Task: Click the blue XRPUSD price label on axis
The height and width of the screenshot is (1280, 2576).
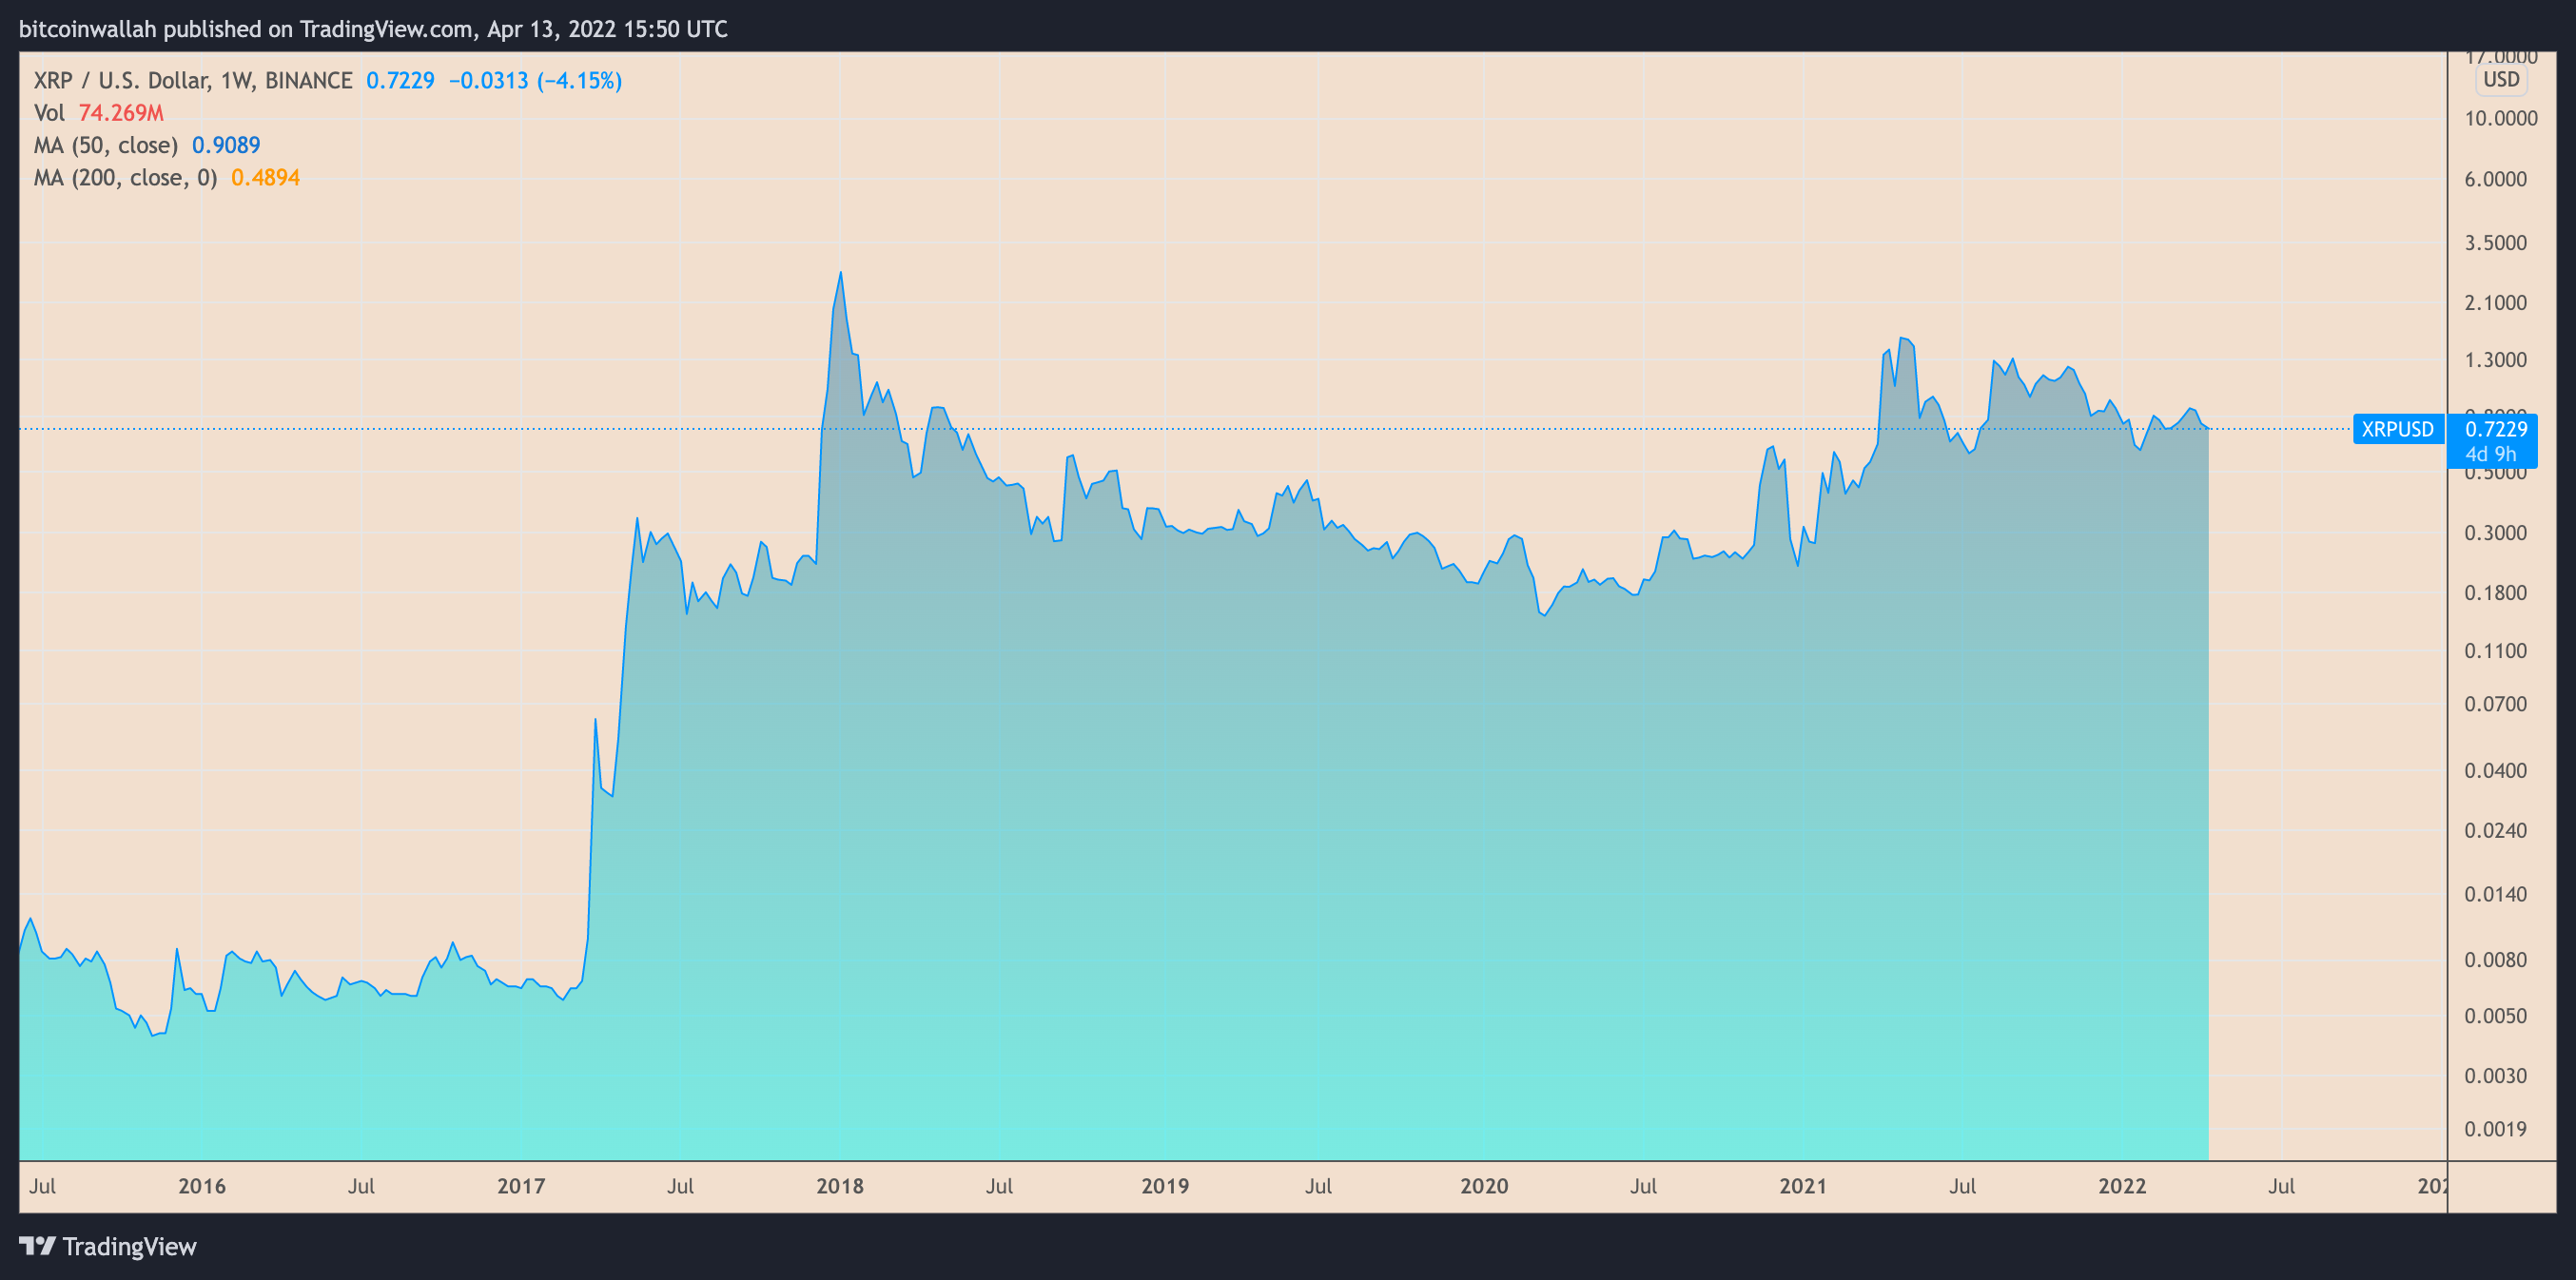Action: (2398, 430)
